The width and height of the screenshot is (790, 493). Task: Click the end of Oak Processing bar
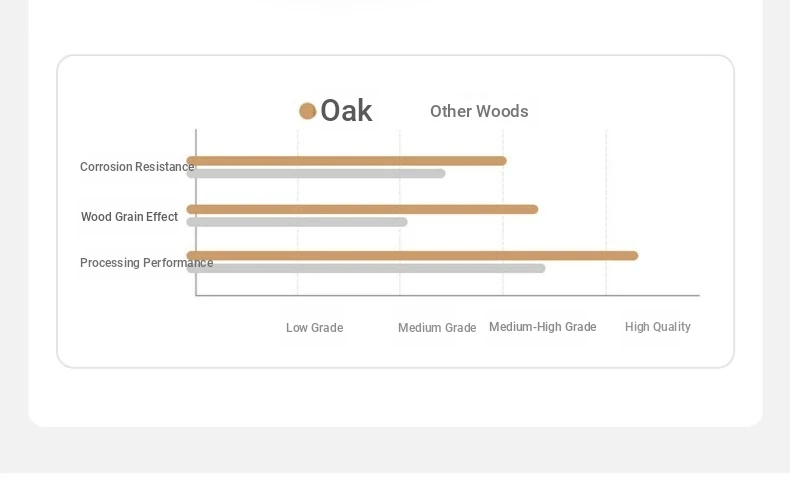click(x=634, y=255)
